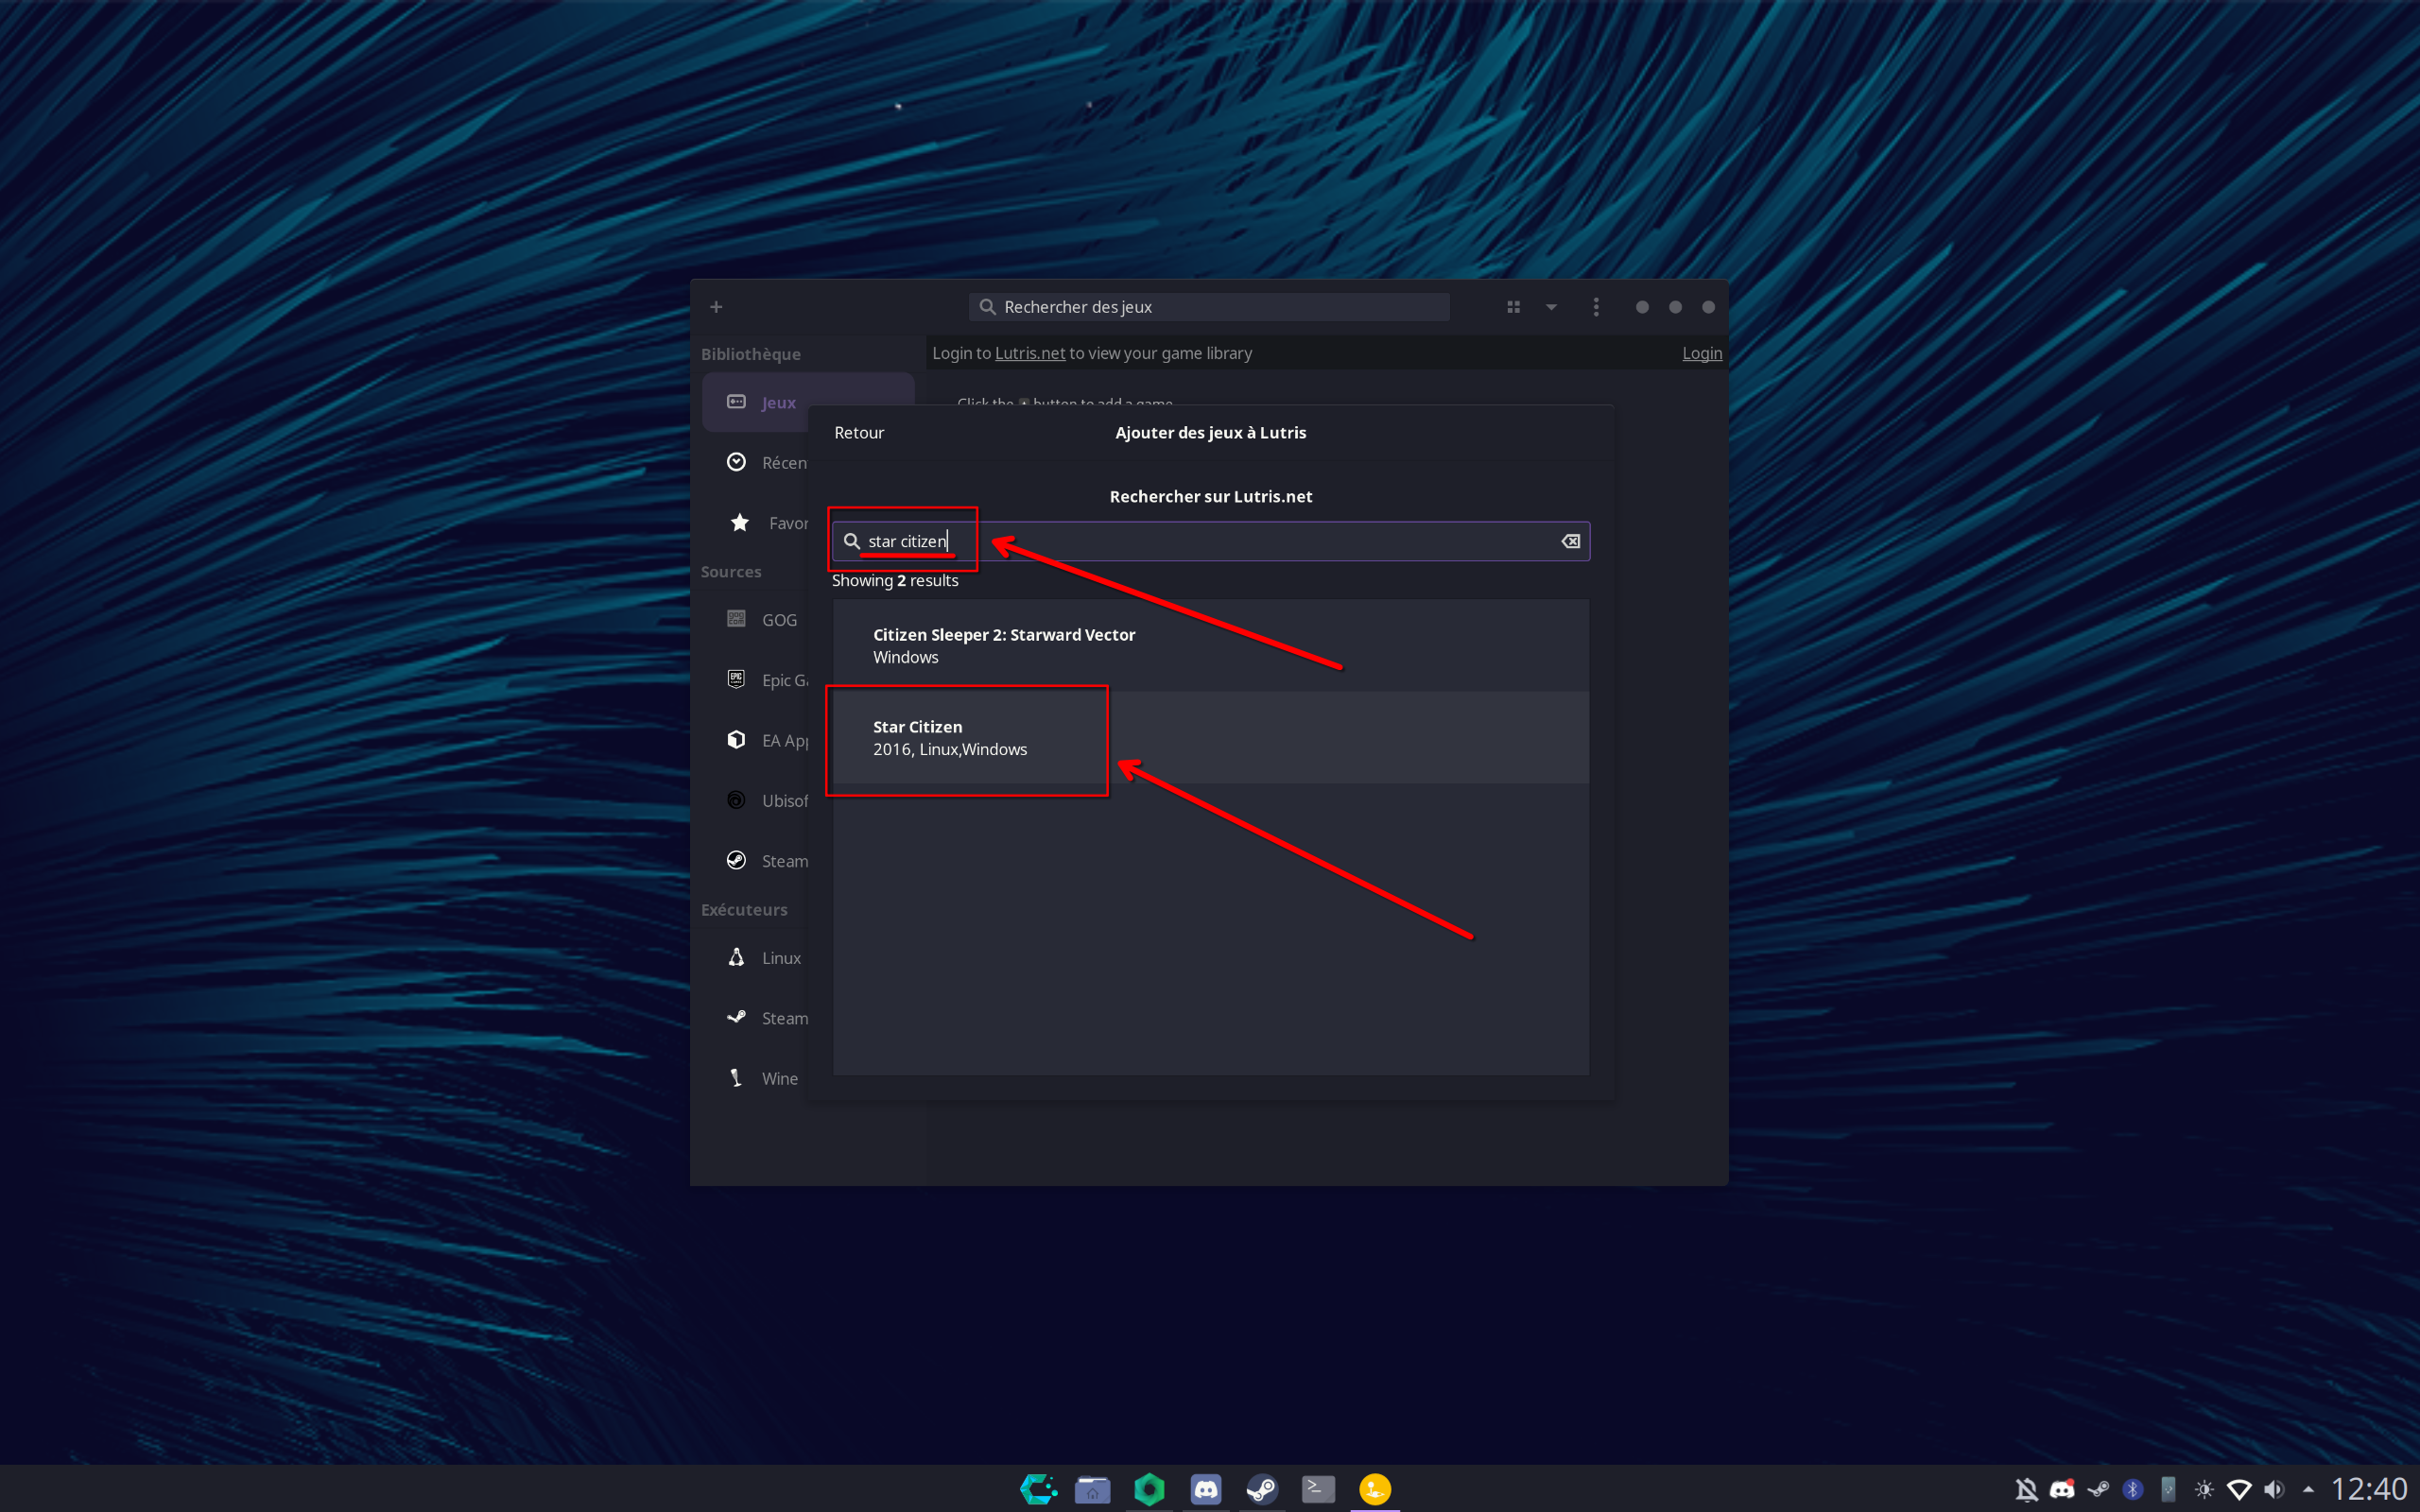The image size is (2420, 1512).
Task: Focus the Rechercher des jeux search field
Action: pyautogui.click(x=1209, y=307)
